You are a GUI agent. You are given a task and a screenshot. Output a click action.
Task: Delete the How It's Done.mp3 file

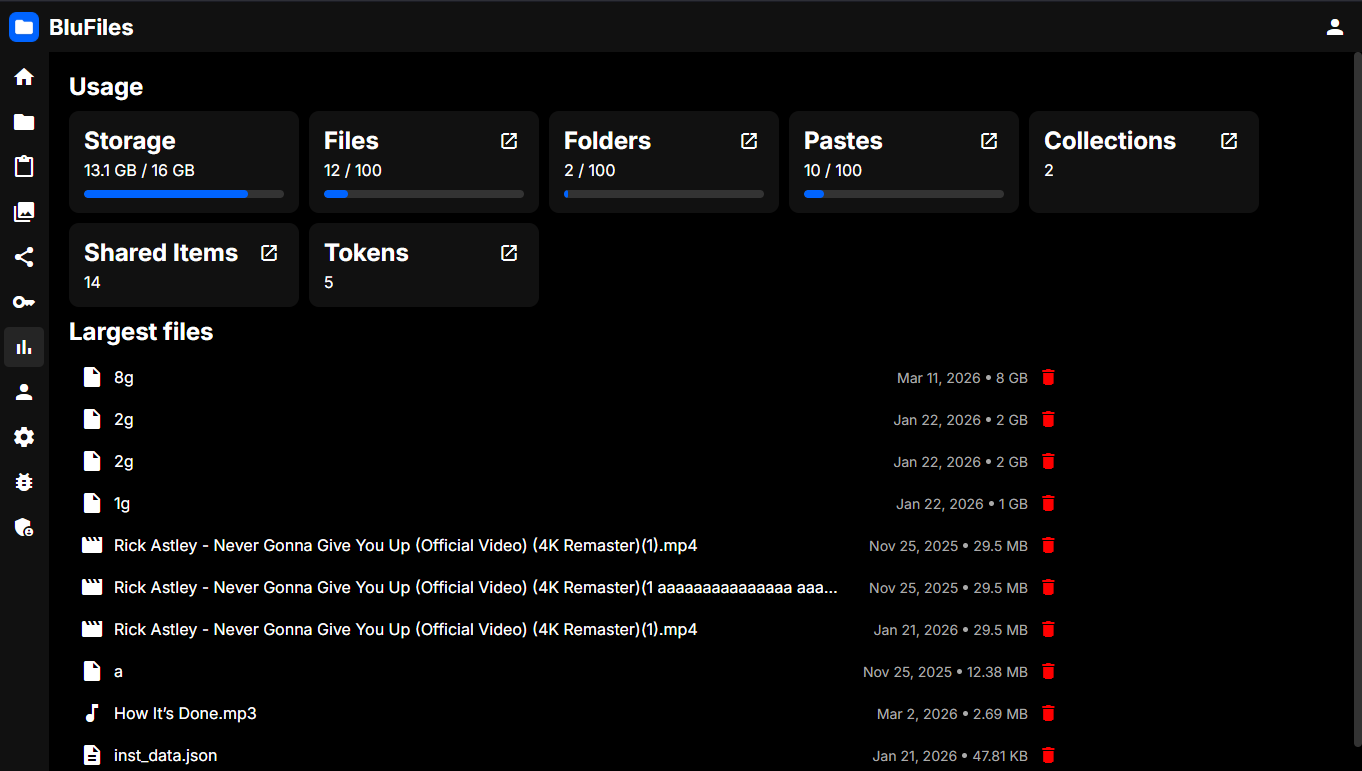coord(1048,714)
